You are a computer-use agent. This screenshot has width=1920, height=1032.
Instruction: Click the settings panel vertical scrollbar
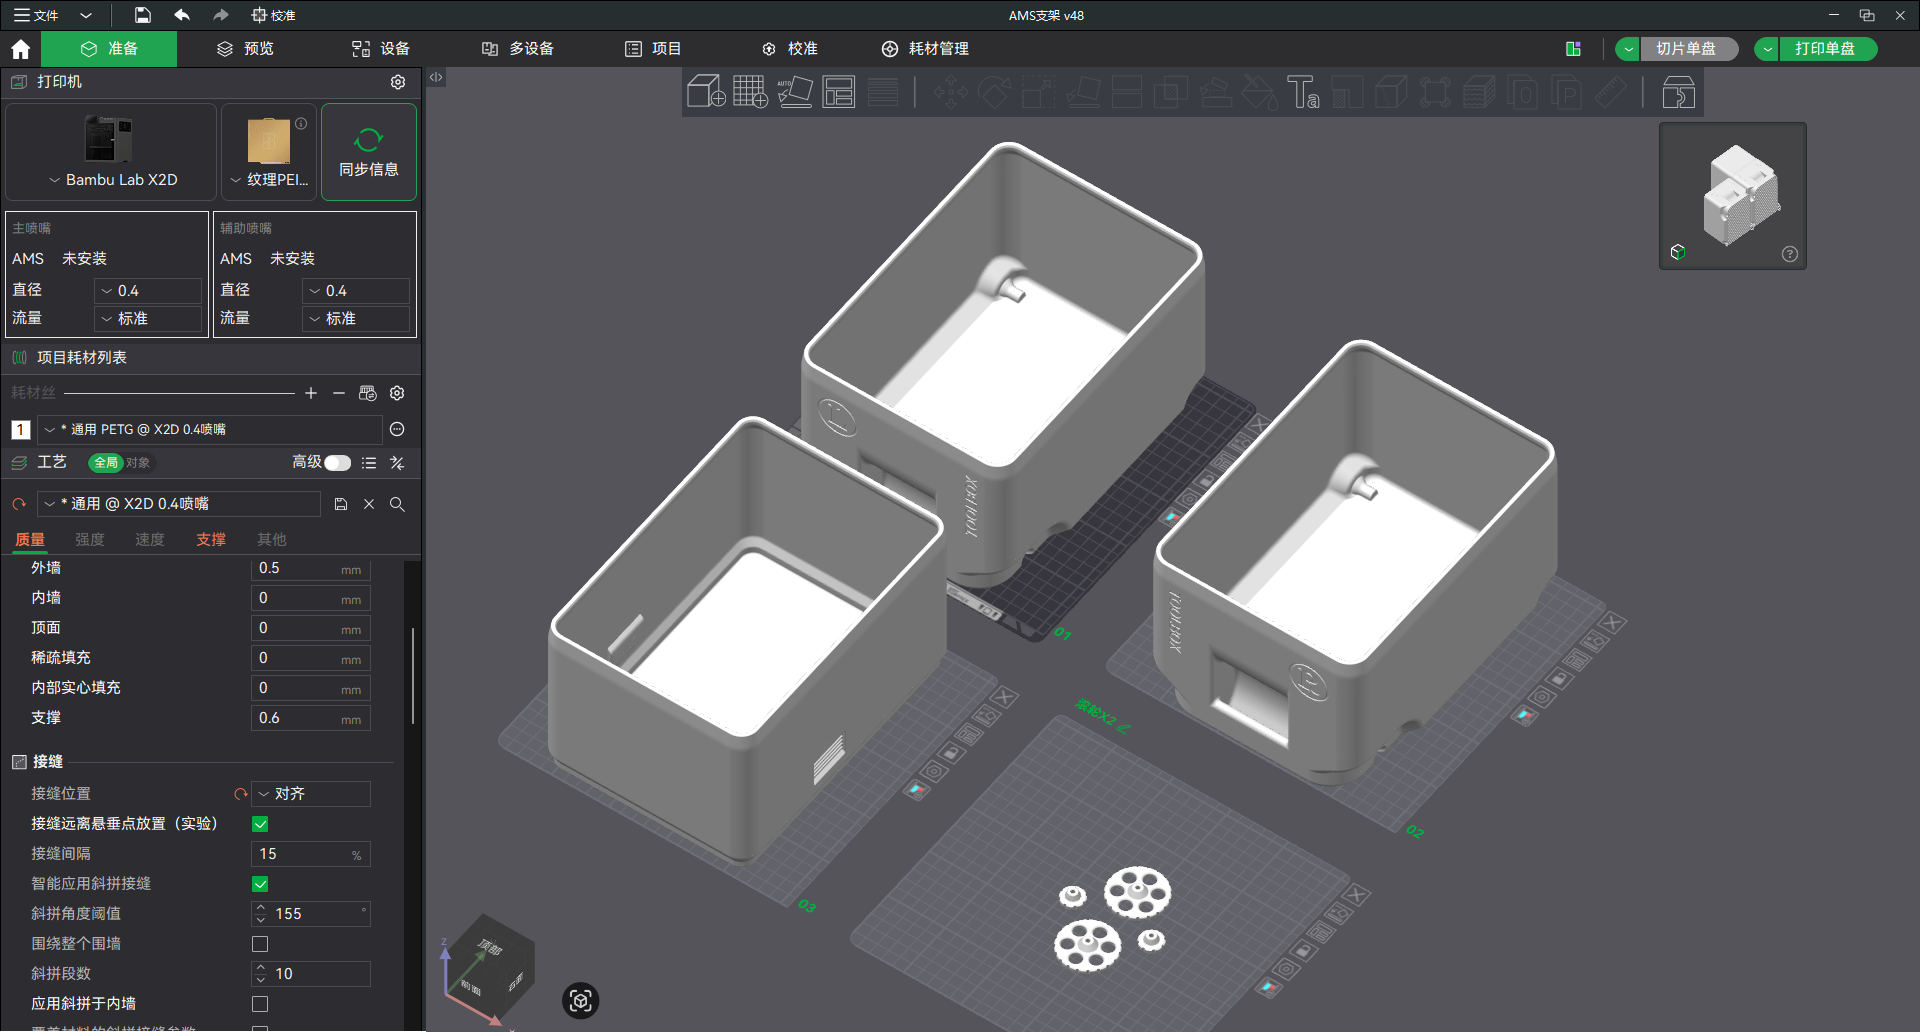point(413,675)
